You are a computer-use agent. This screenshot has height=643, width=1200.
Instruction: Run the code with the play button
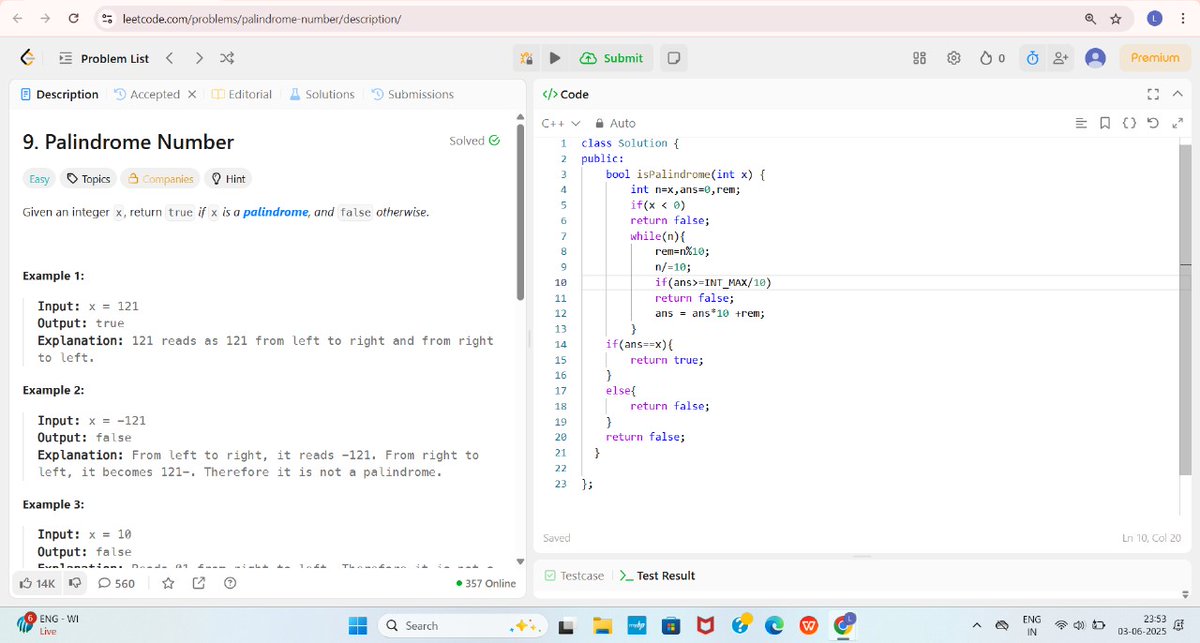click(x=555, y=58)
